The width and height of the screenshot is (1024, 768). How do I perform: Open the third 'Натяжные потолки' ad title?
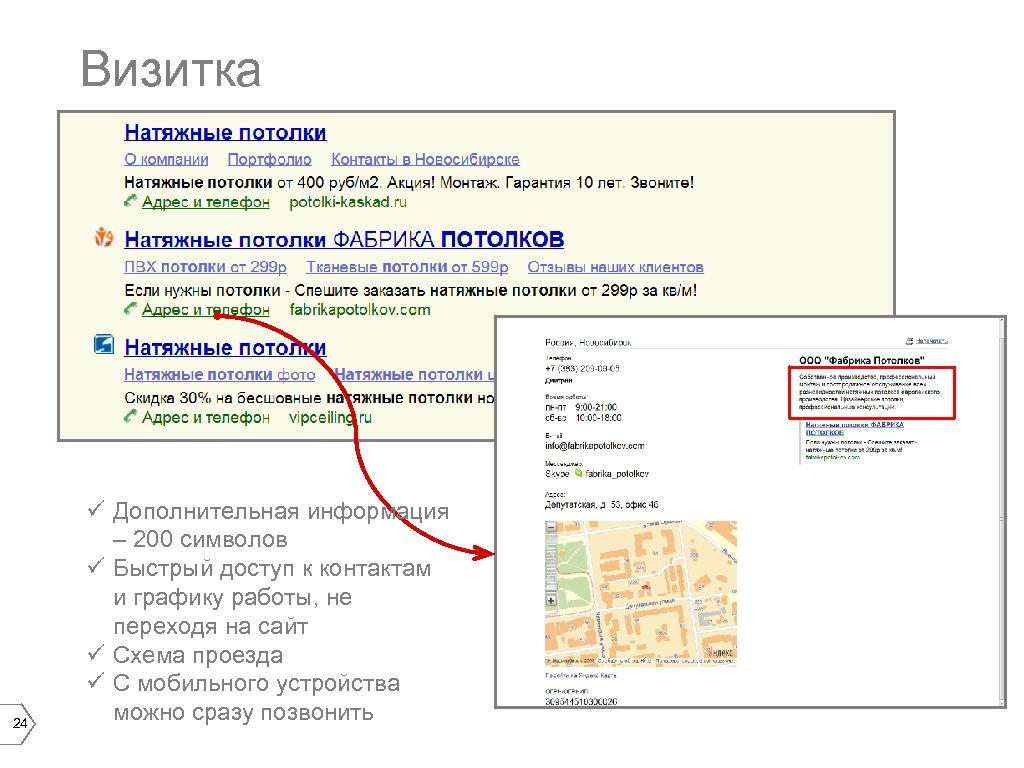click(x=225, y=347)
